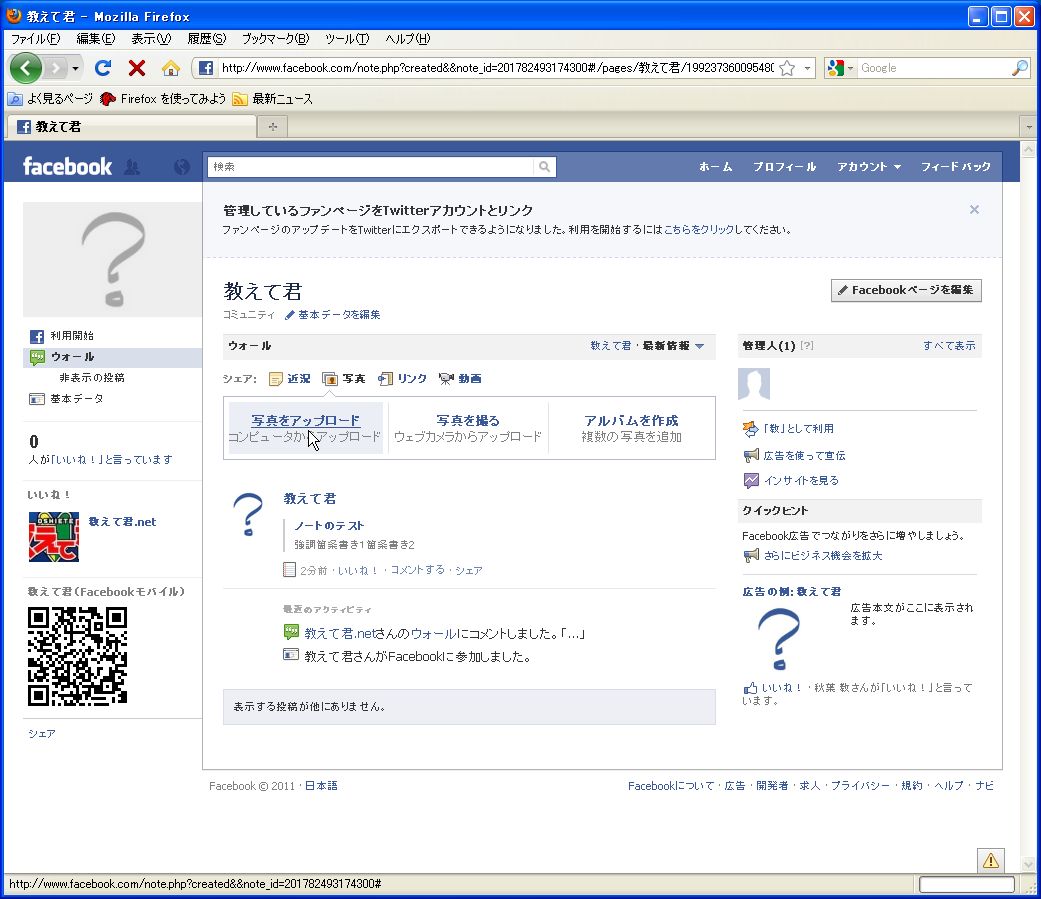Viewport: 1041px width, 899px height.
Task: Click シェア link below the QR code
Action: pos(42,734)
